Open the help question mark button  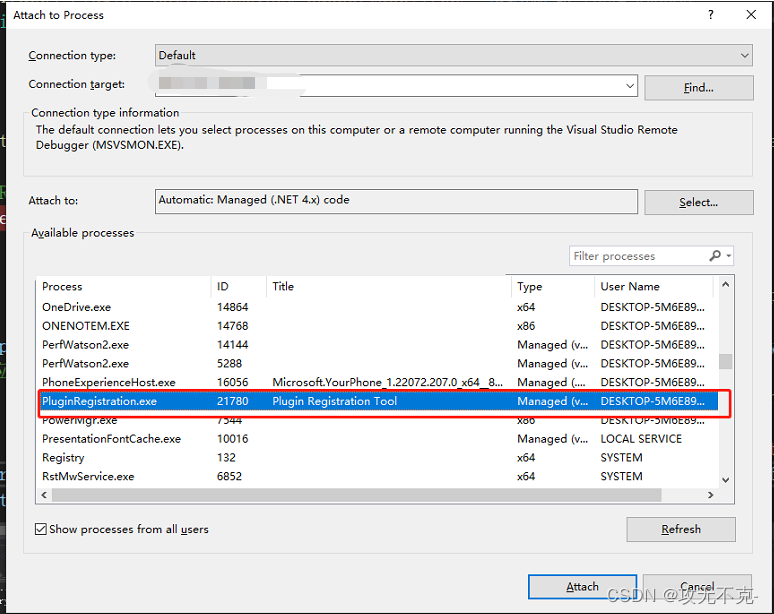click(710, 15)
